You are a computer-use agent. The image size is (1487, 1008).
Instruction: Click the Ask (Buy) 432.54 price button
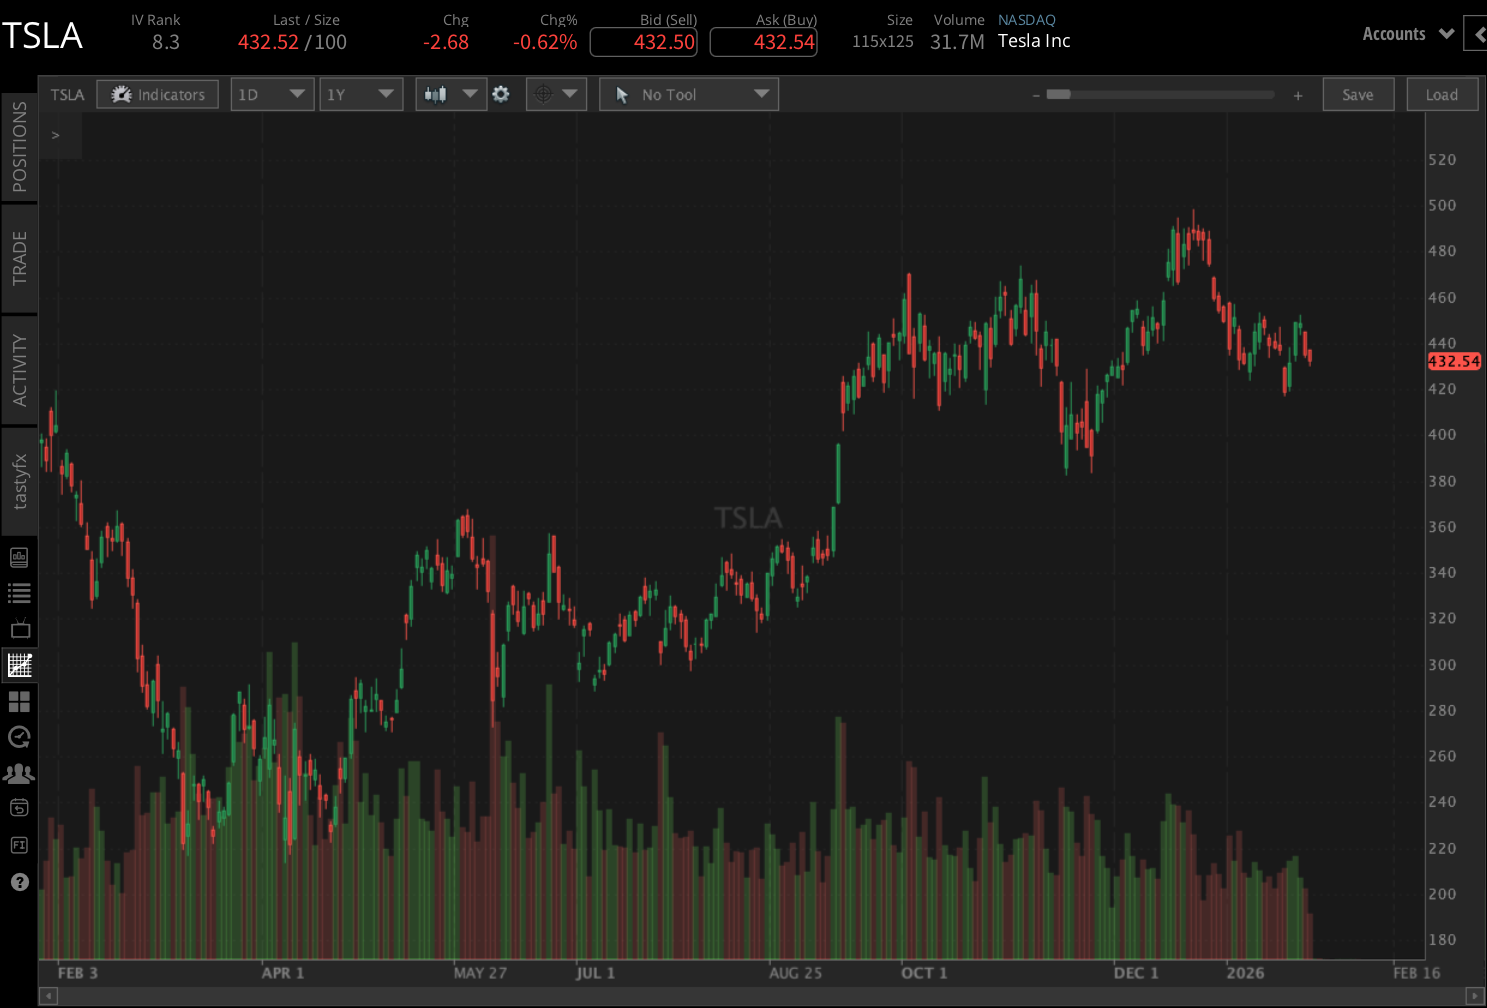(x=764, y=42)
